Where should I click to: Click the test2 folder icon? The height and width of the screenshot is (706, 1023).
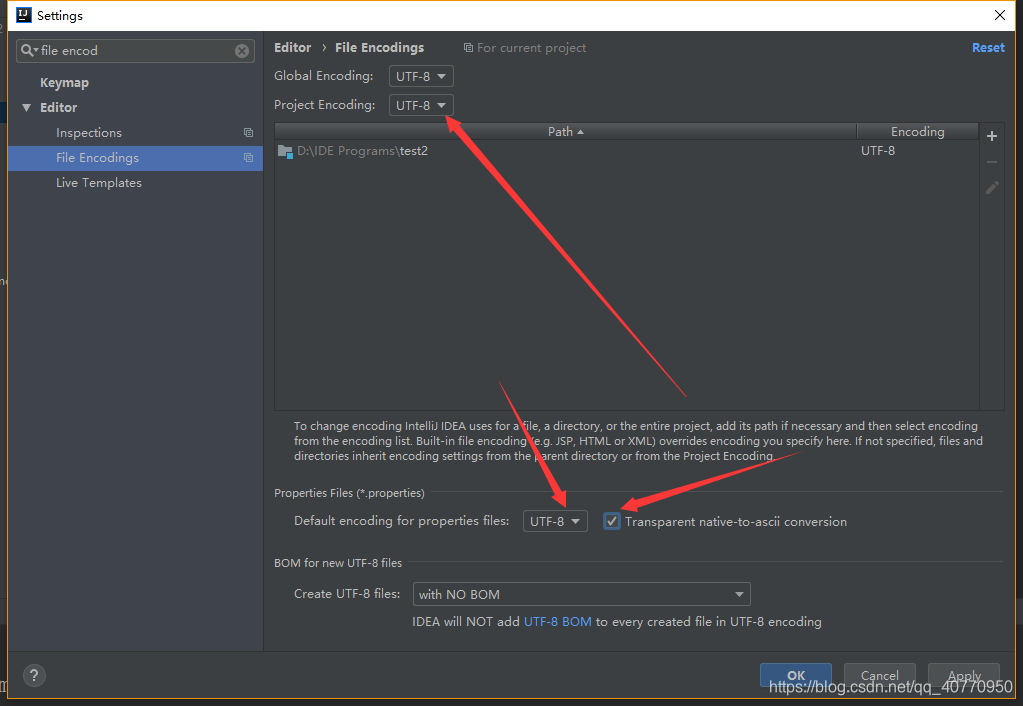pos(285,151)
